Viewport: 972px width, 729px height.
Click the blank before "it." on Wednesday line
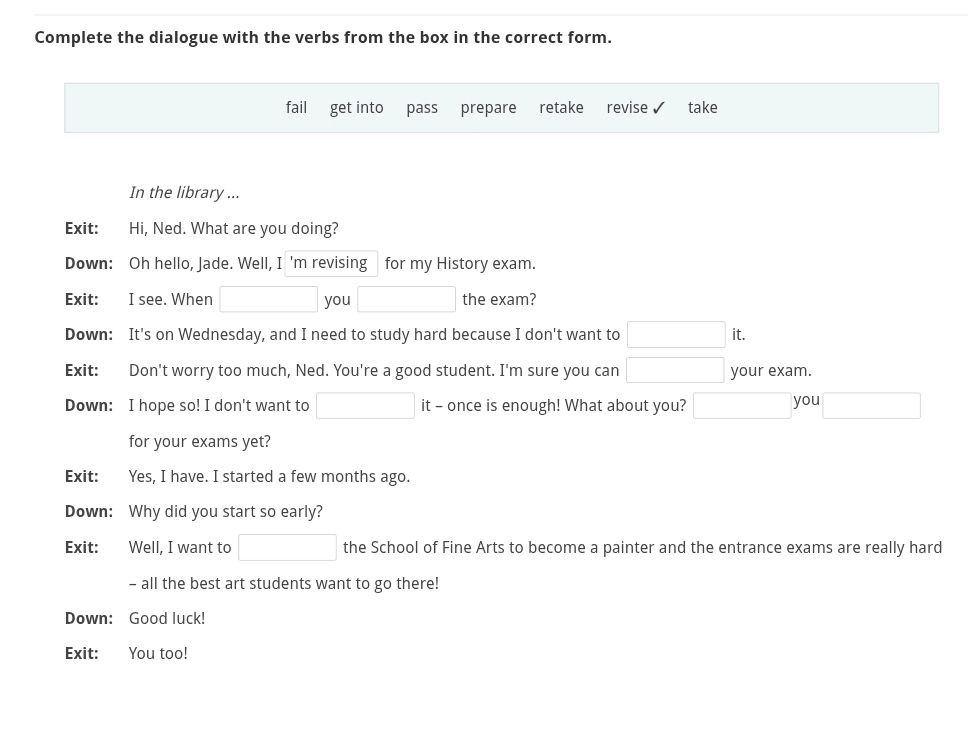[675, 334]
